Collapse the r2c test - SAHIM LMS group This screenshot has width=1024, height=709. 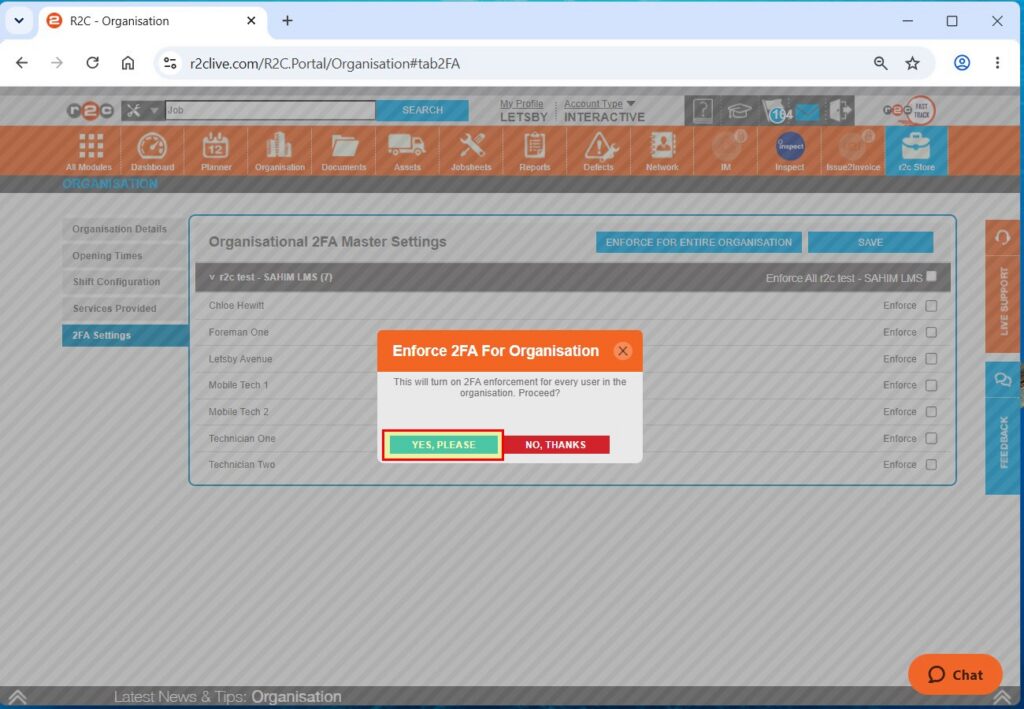click(x=212, y=277)
